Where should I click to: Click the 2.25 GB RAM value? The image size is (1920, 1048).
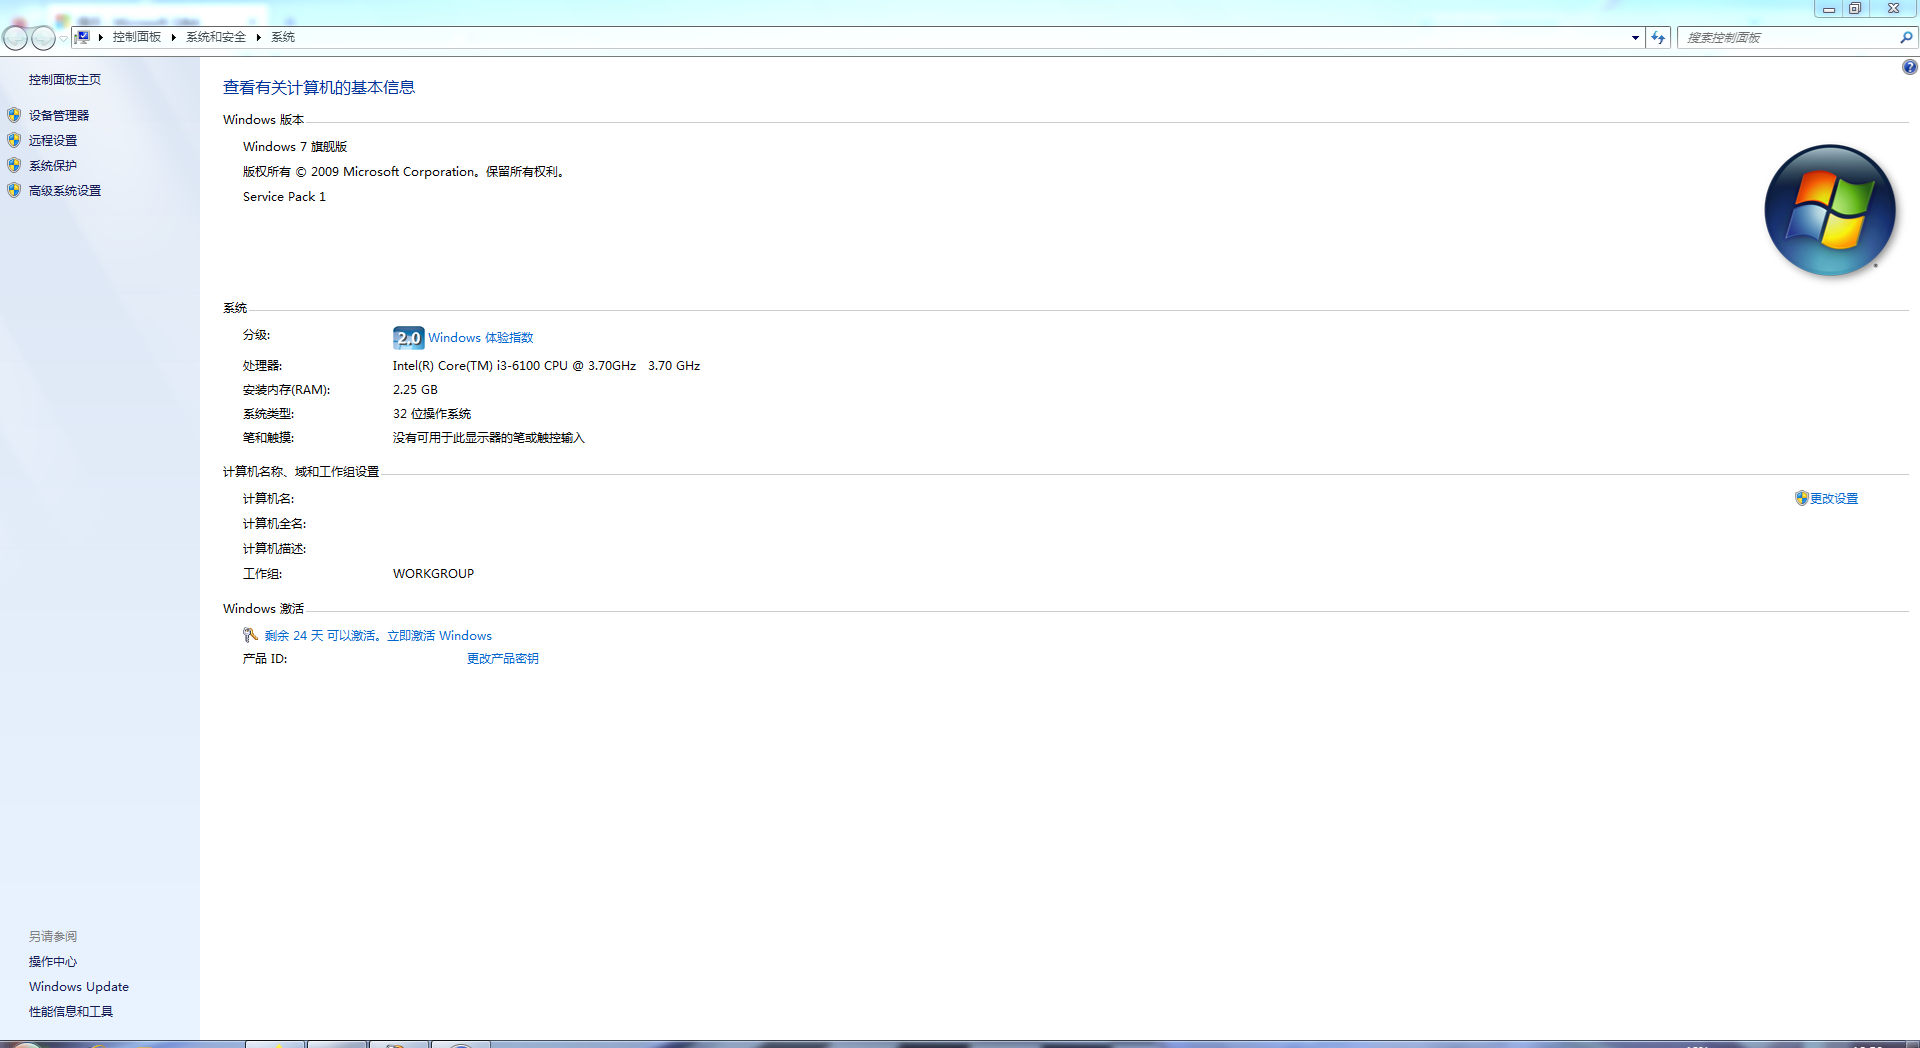(415, 390)
